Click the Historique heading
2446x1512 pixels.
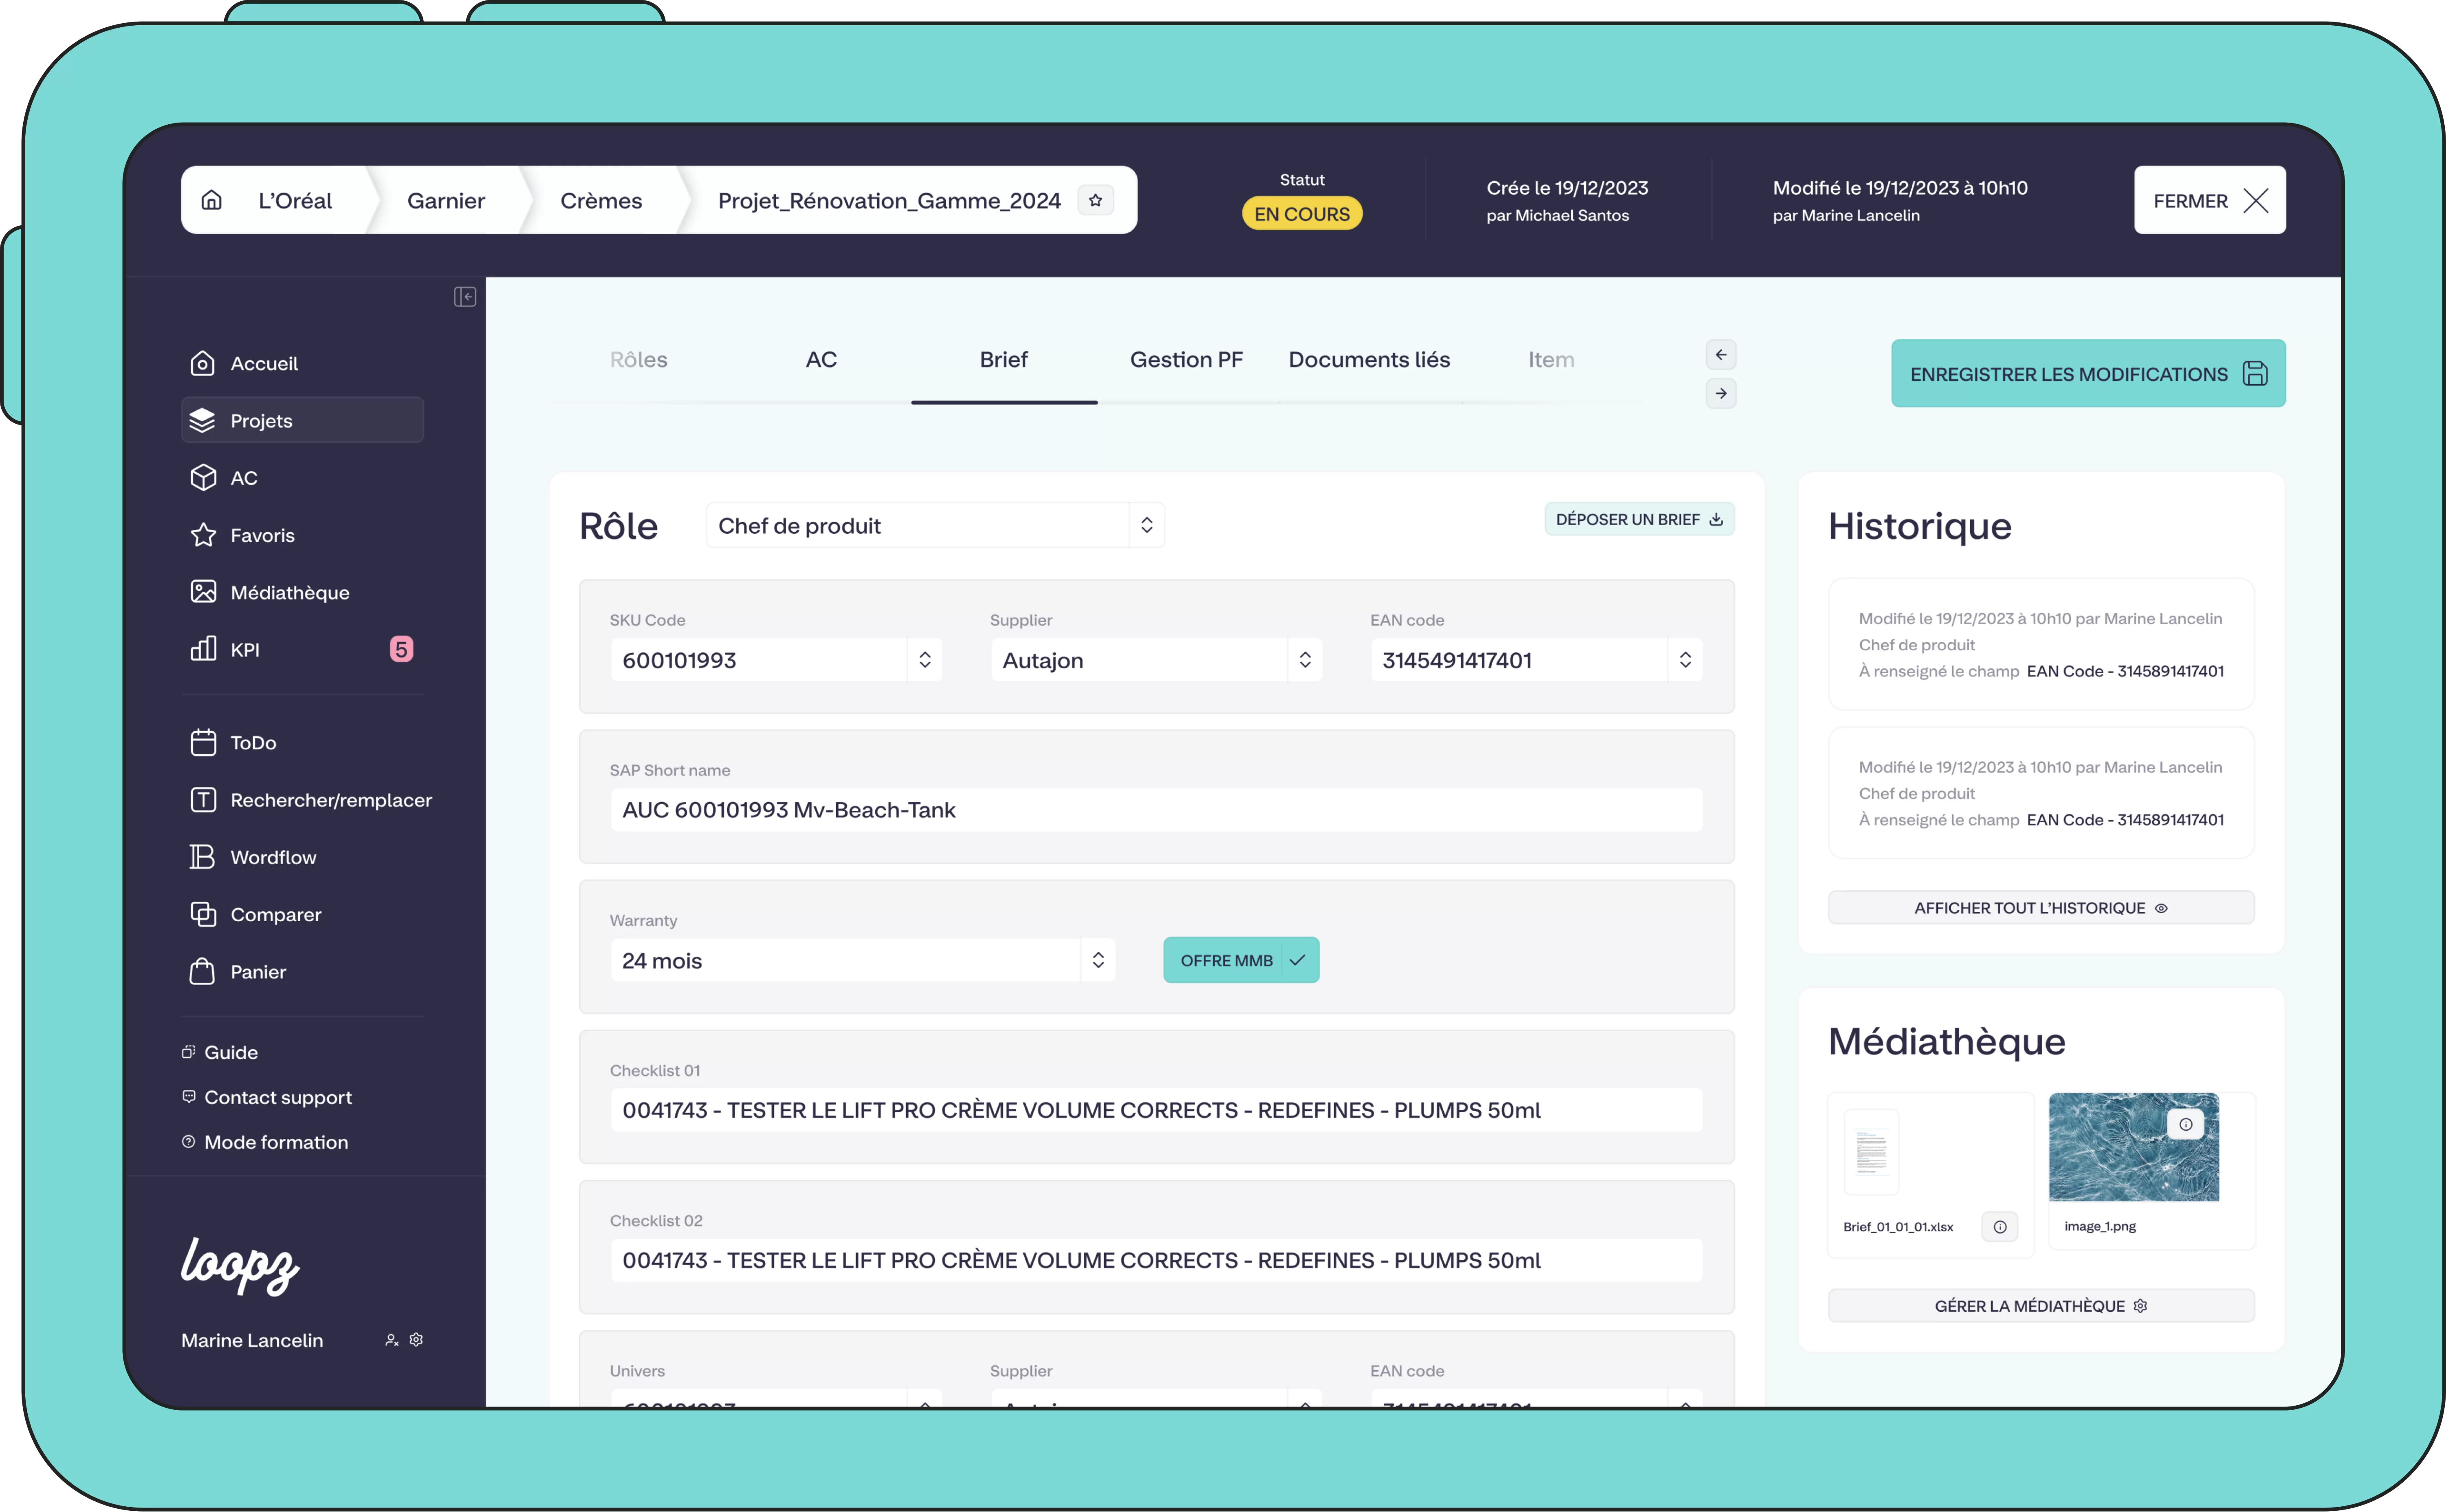1920,526
